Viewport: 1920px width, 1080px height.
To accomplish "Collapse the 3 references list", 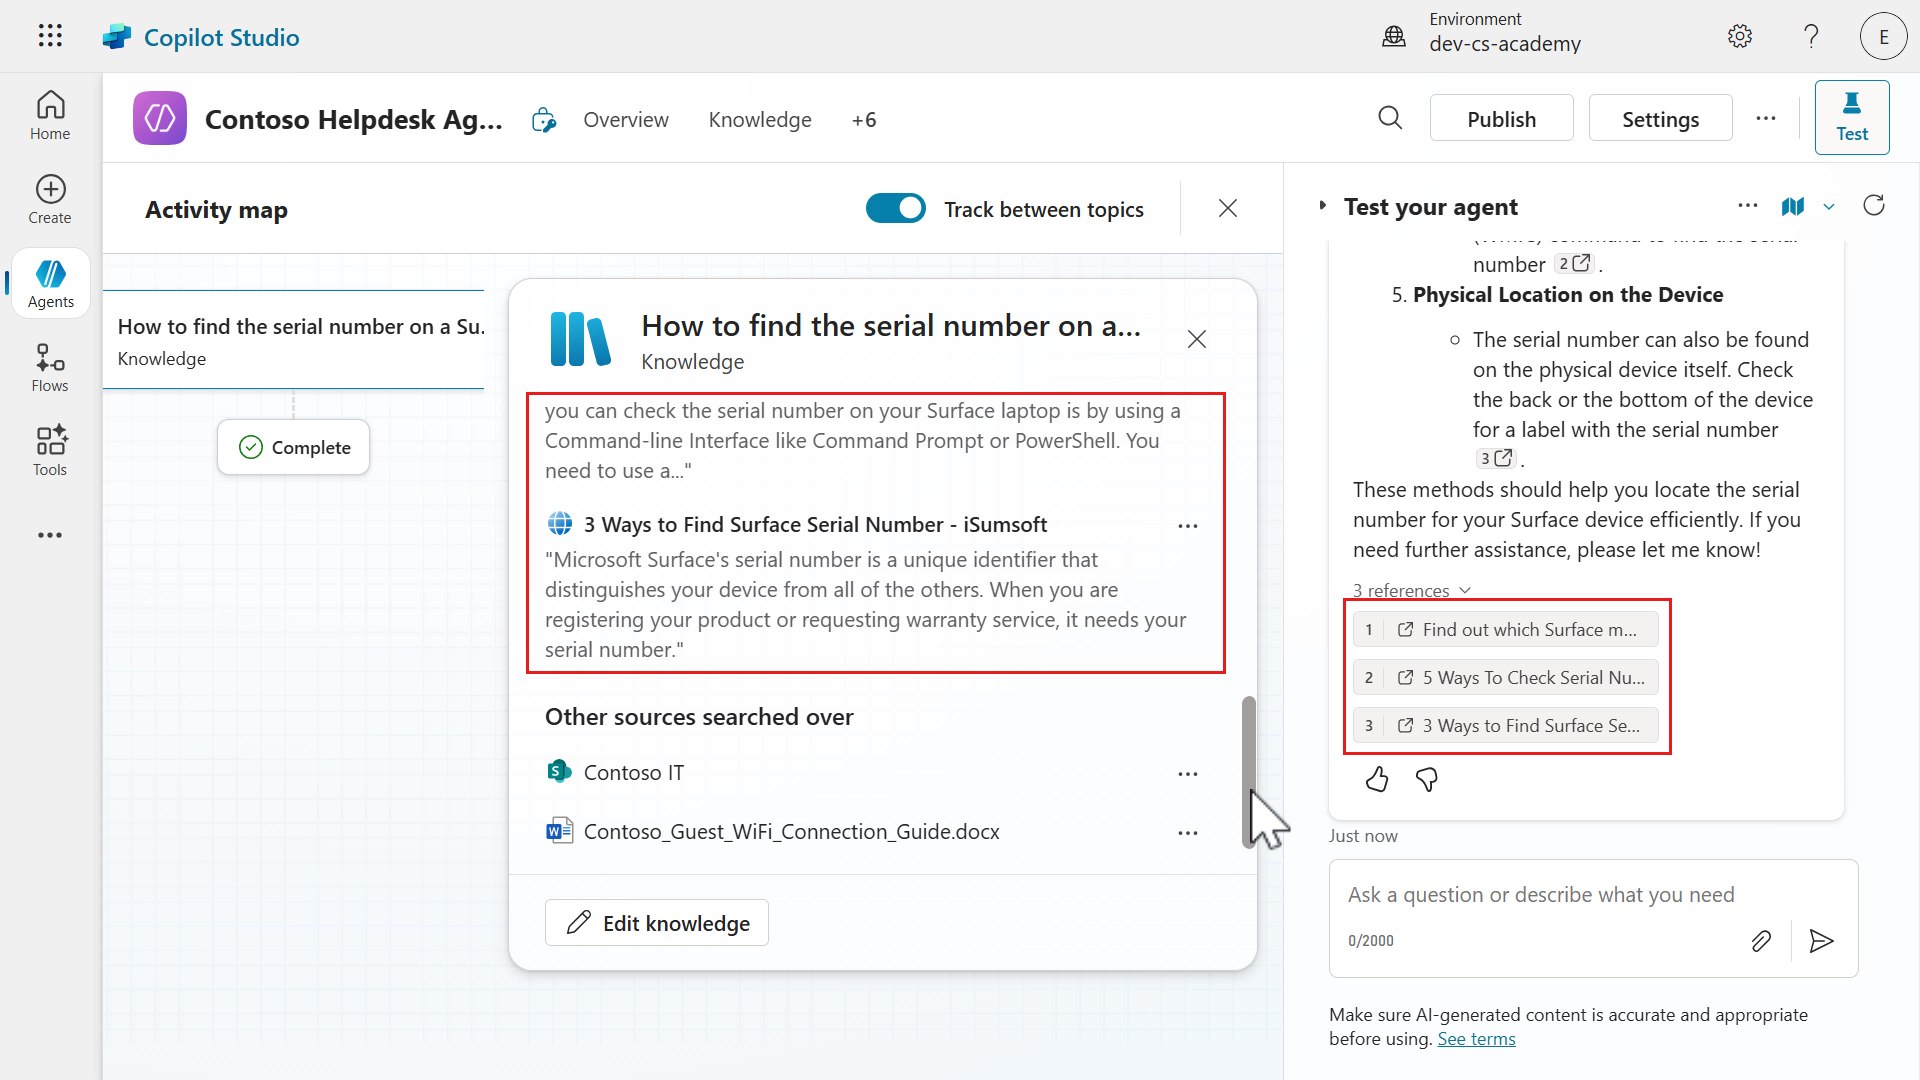I will point(1465,590).
